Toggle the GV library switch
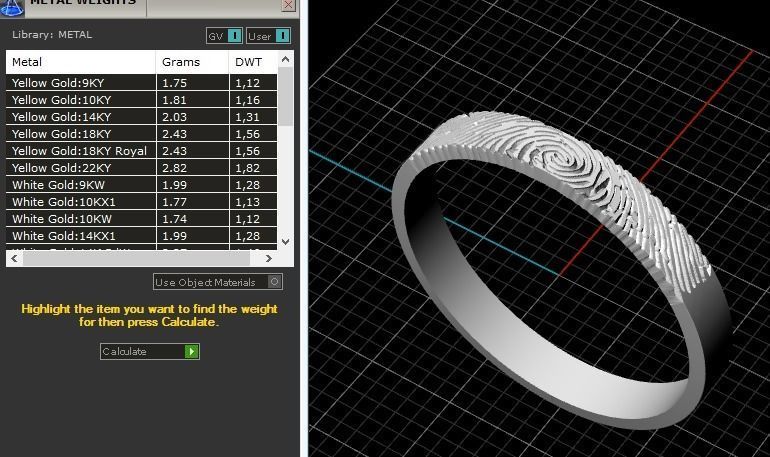The width and height of the screenshot is (770, 457). (x=224, y=36)
